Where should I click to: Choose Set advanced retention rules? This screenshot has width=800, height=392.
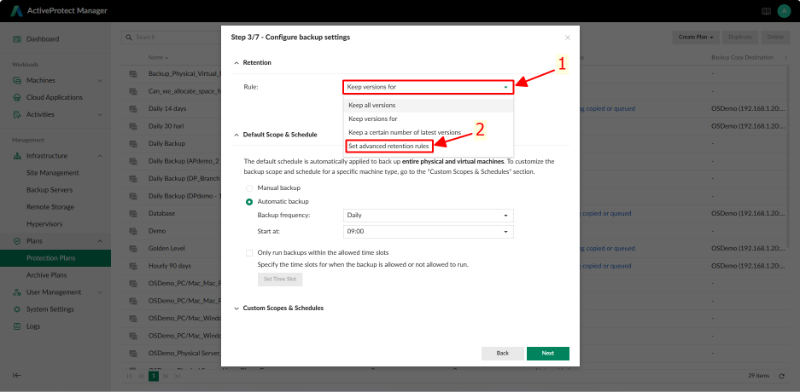[428, 146]
